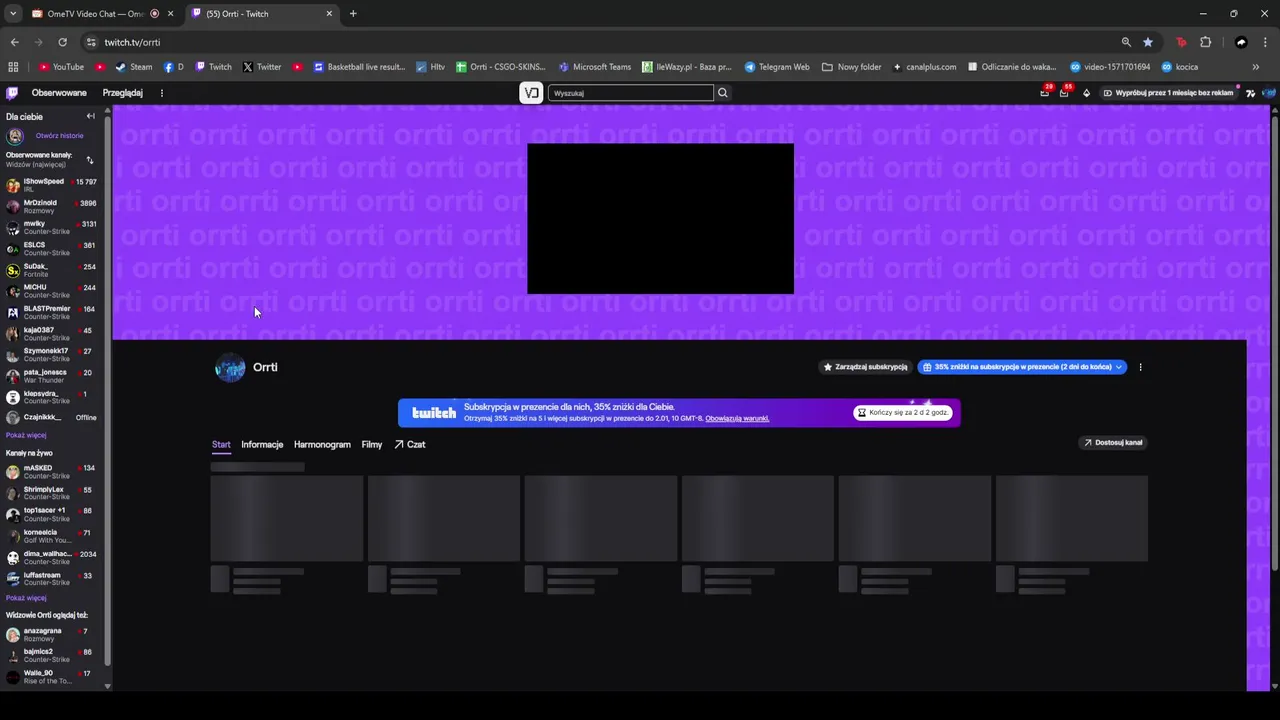Viewport: 1280px width, 720px height.
Task: Open Twitch notifications inbox icon showing 55
Action: [1065, 92]
